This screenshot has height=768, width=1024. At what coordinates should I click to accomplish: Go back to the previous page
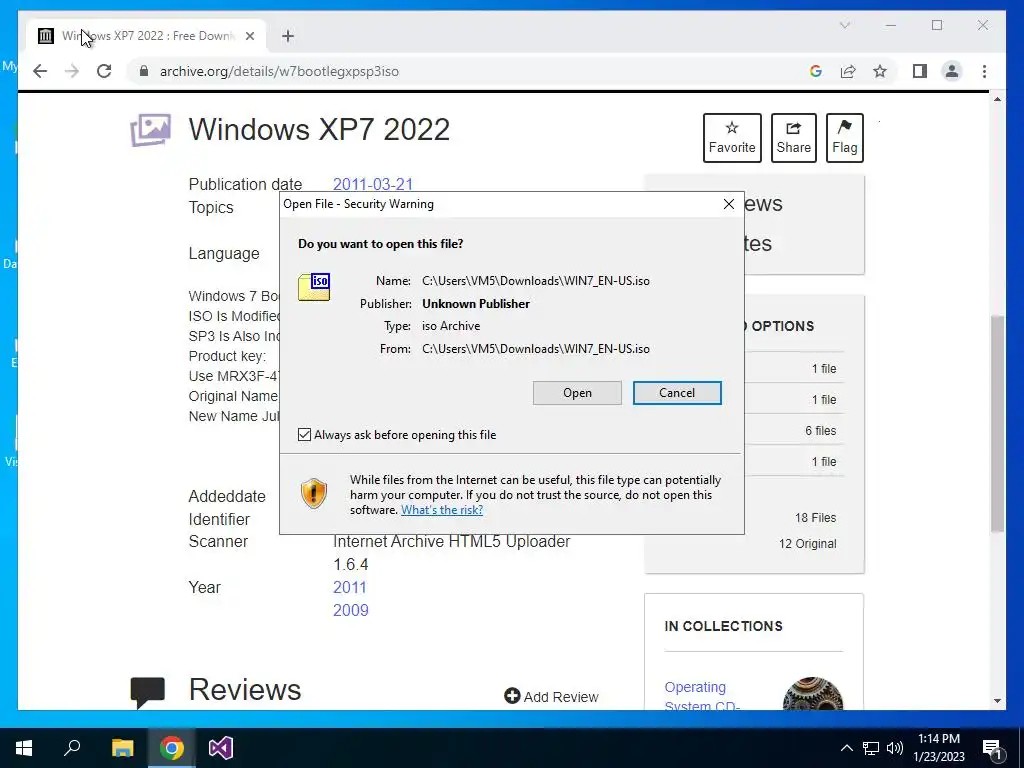tap(40, 71)
